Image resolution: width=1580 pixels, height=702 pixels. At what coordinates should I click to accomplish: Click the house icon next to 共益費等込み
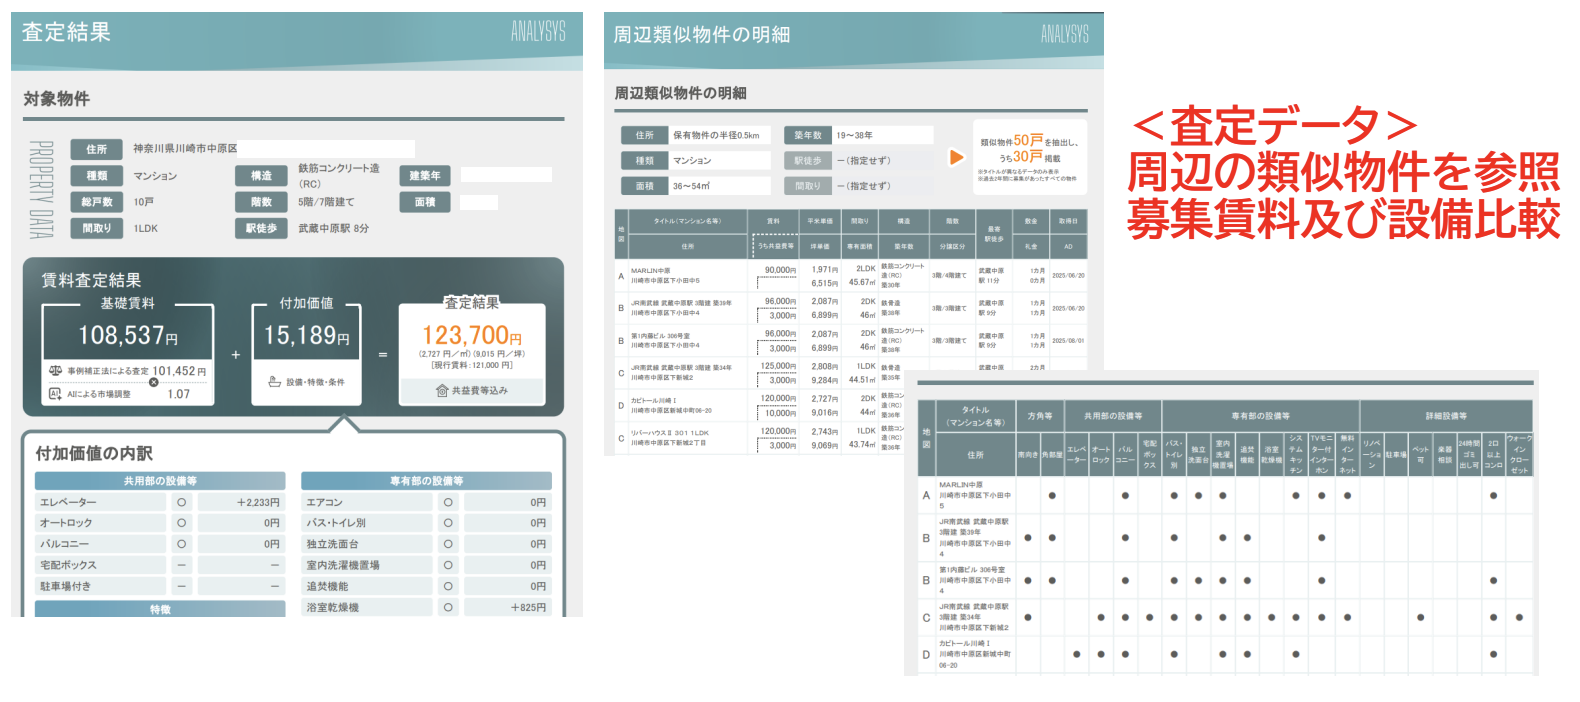click(x=441, y=391)
